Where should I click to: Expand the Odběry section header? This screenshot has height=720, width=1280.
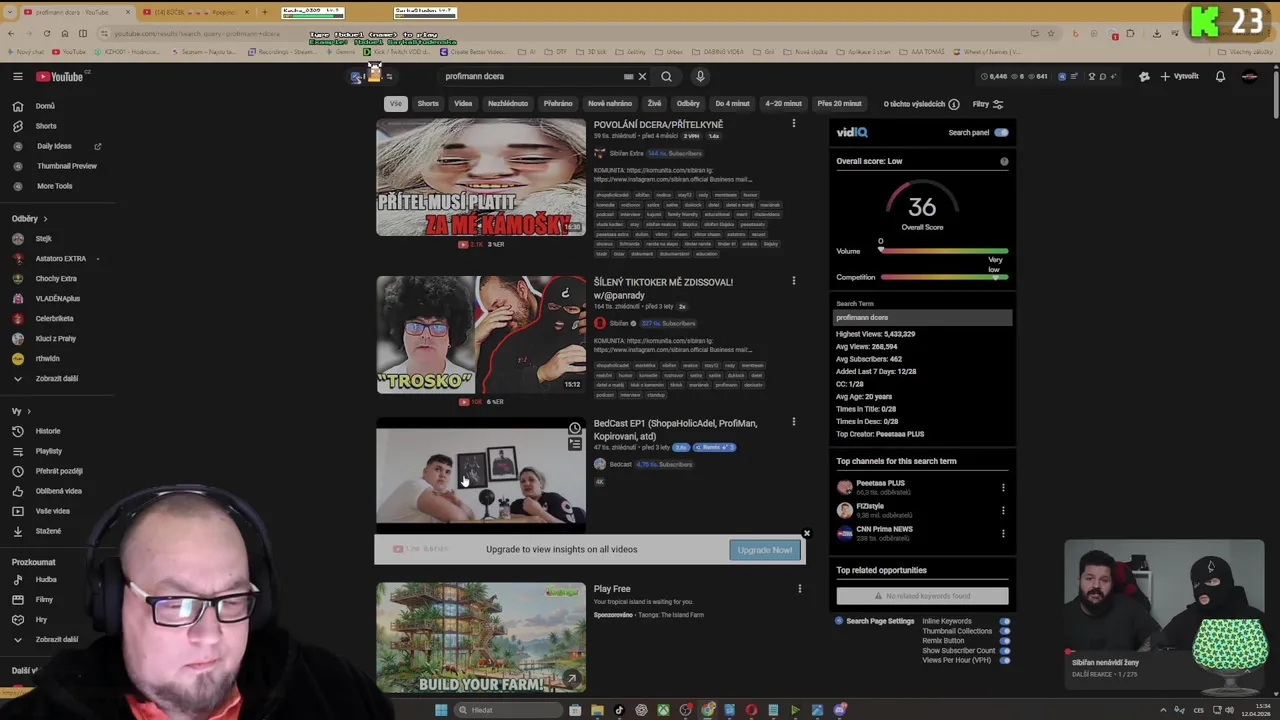pos(29,219)
